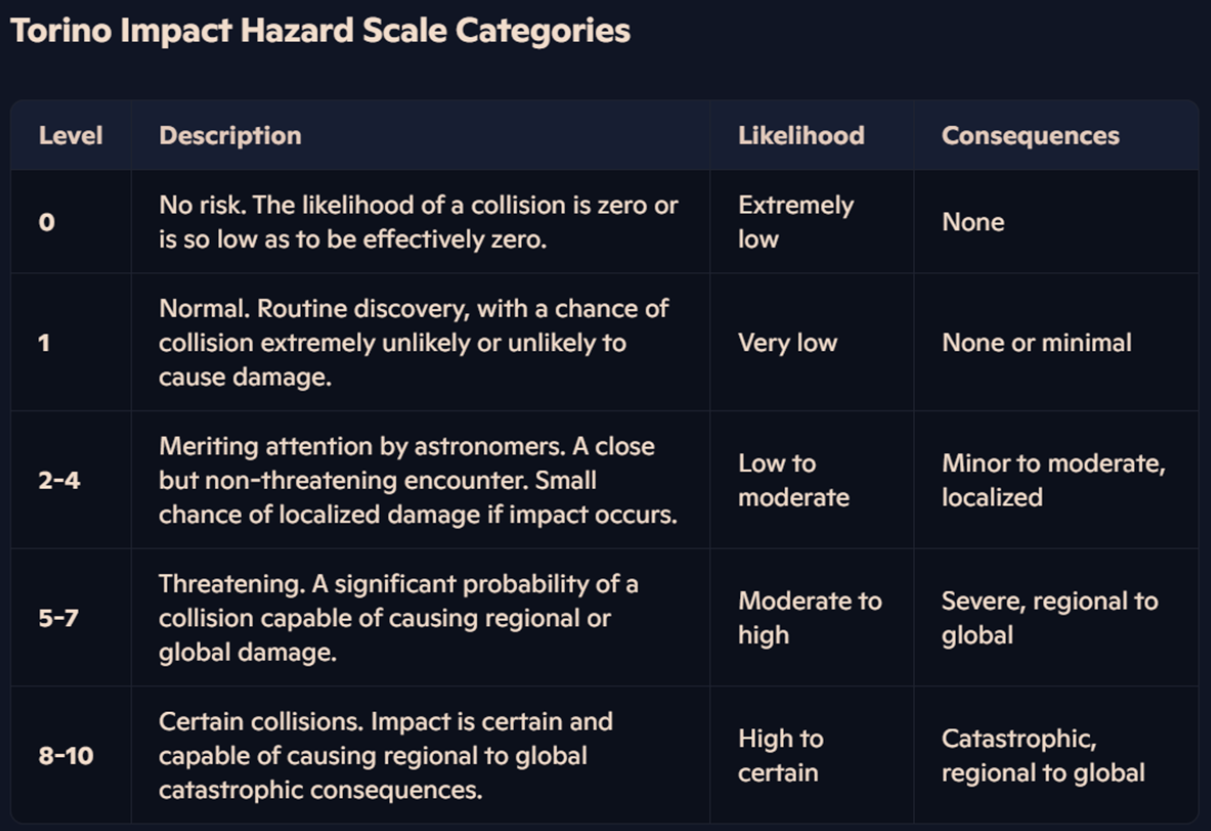Click the level 0 cell
The height and width of the screenshot is (831, 1211).
pos(47,222)
